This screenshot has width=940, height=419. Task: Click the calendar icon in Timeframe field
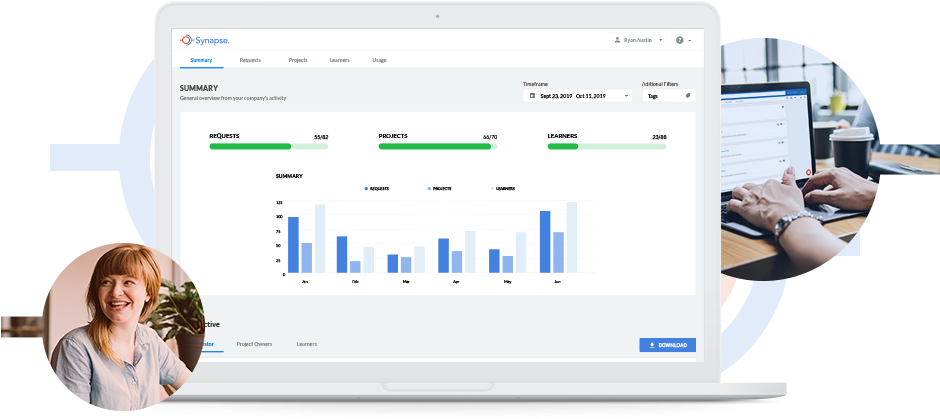click(532, 95)
